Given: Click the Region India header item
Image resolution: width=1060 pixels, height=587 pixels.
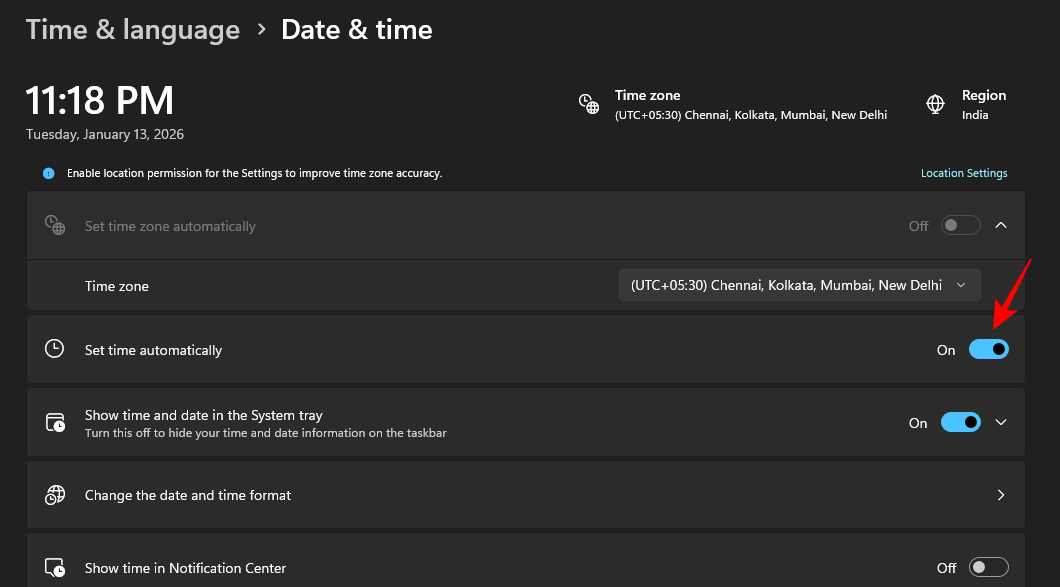Looking at the screenshot, I should tap(983, 104).
